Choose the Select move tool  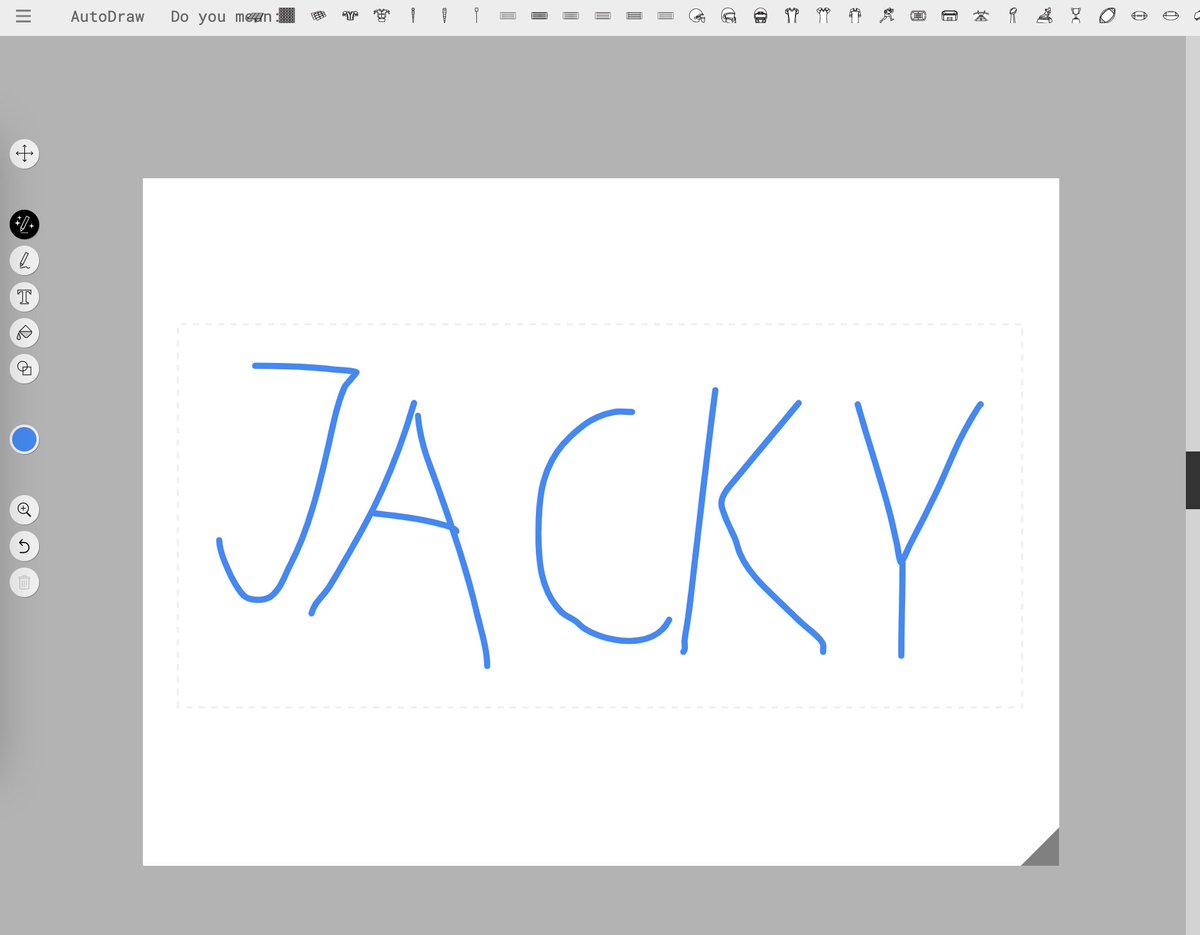tap(24, 154)
